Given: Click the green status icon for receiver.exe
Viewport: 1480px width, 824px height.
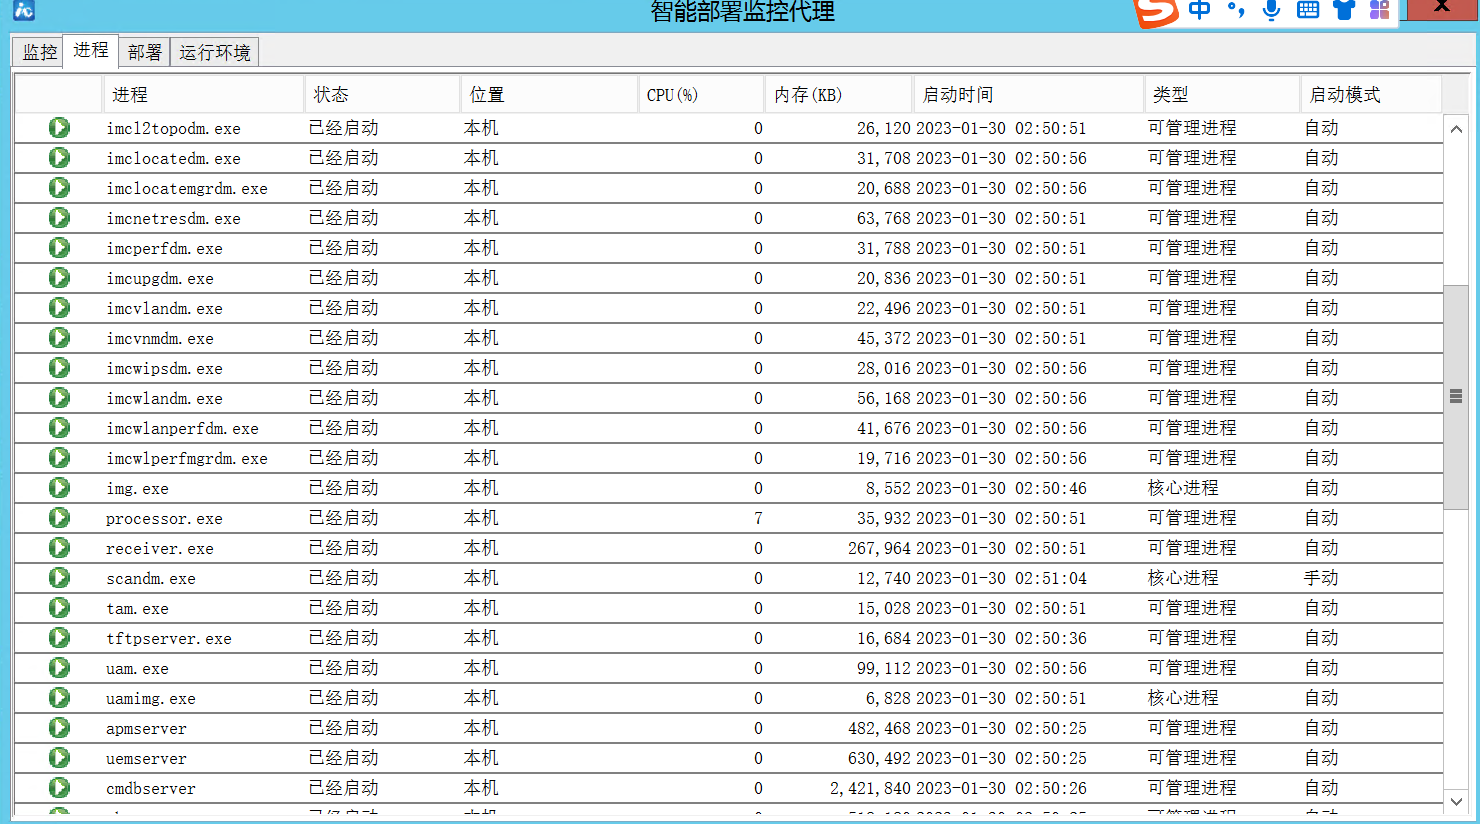Looking at the screenshot, I should (59, 547).
